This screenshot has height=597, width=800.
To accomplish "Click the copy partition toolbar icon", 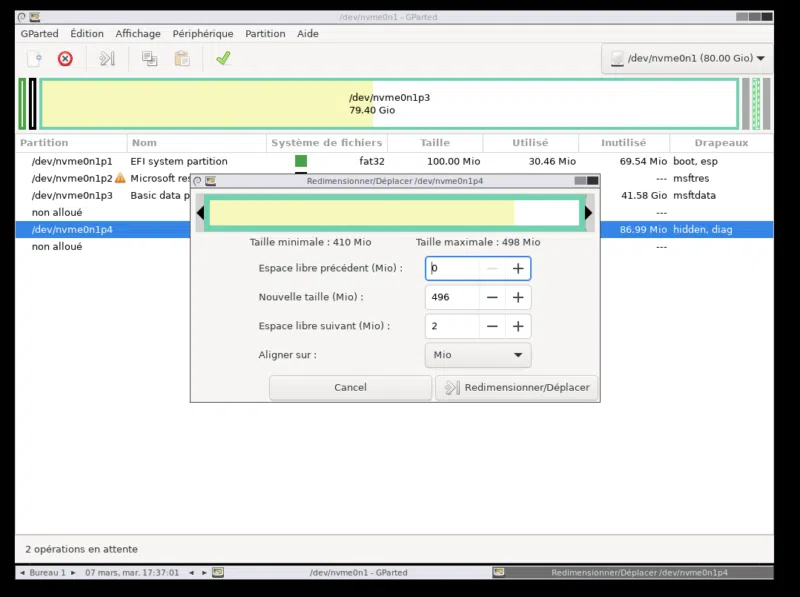I will (x=149, y=59).
